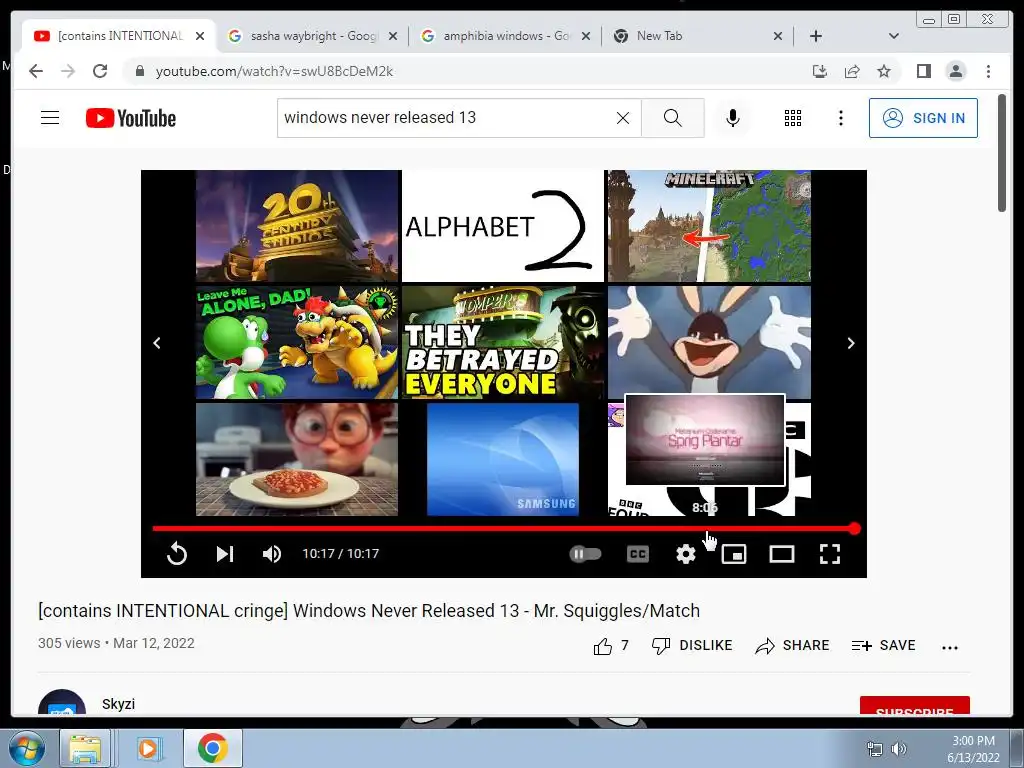Enter fullscreen mode
The width and height of the screenshot is (1024, 768).
click(829, 554)
